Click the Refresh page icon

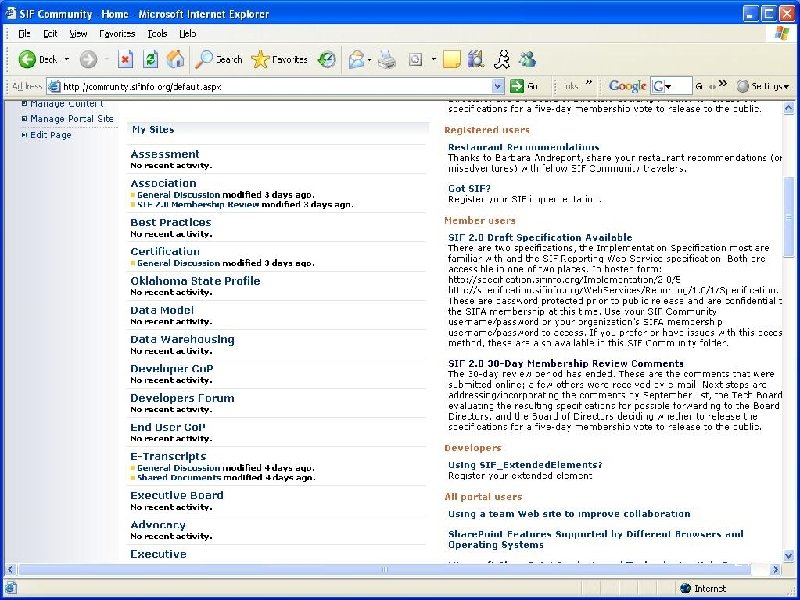pos(151,59)
